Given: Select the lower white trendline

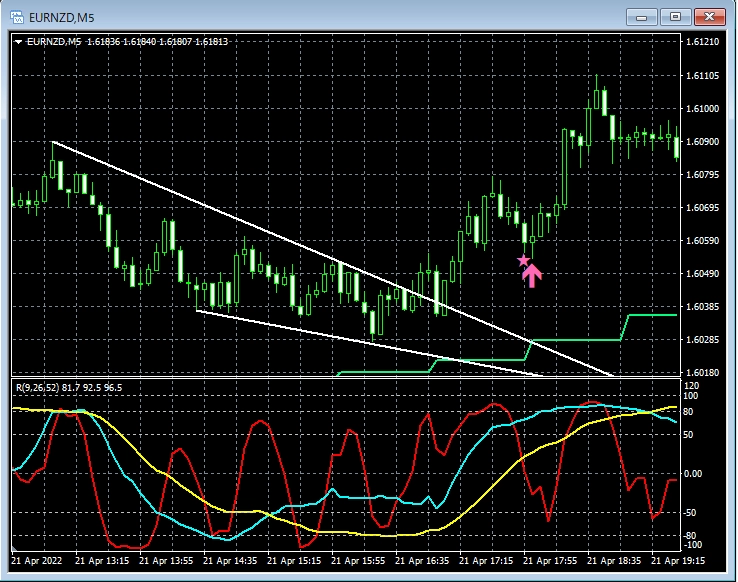Looking at the screenshot, I should click(x=300, y=330).
